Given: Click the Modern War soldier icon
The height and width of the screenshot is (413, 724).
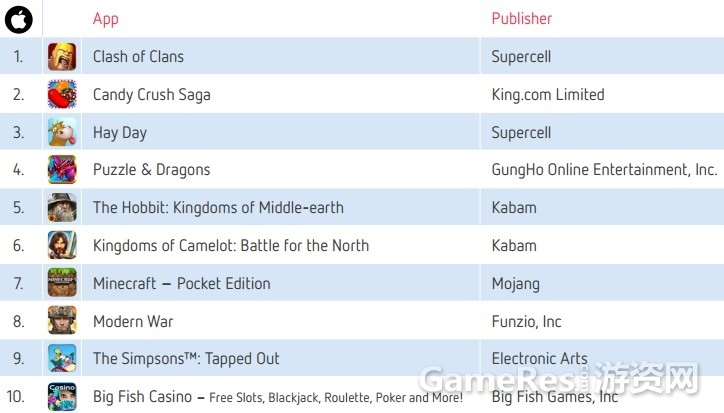Looking at the screenshot, I should point(62,320).
